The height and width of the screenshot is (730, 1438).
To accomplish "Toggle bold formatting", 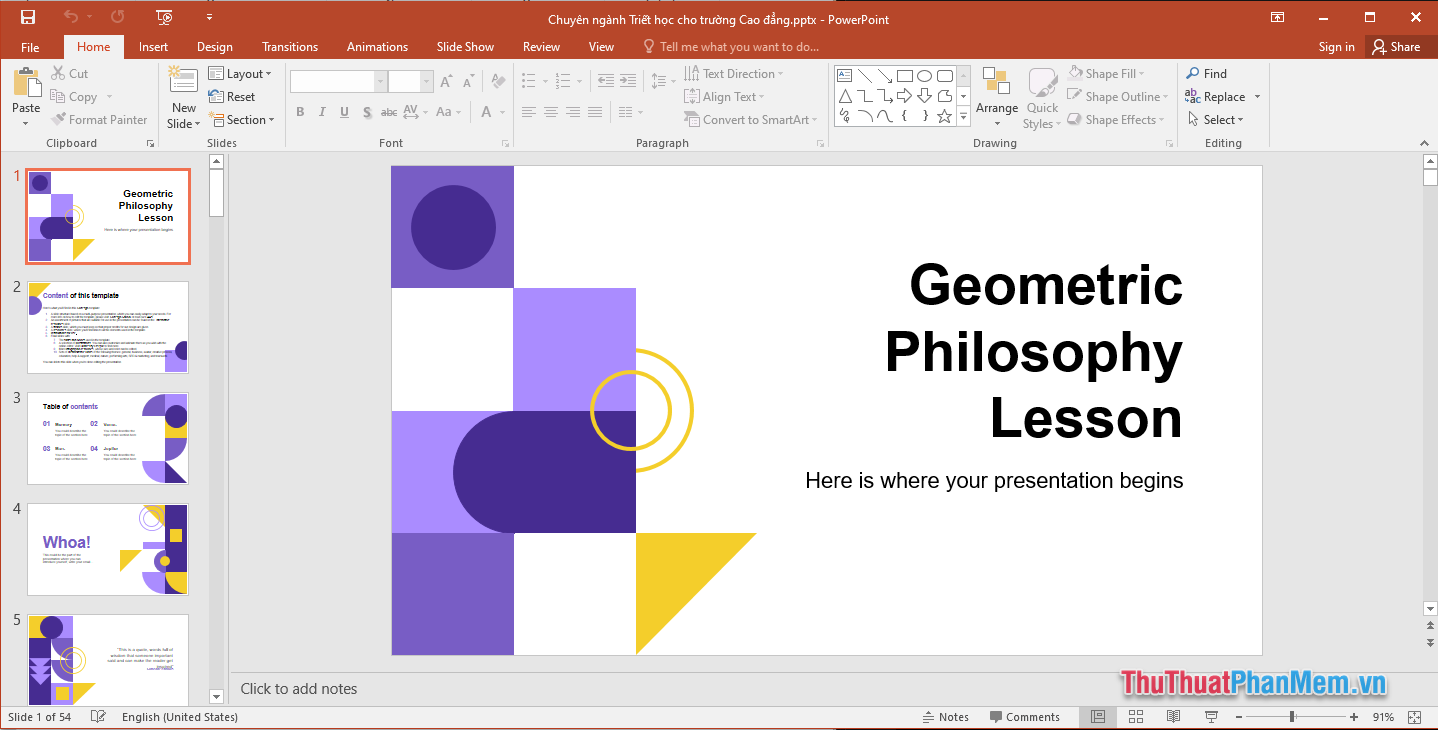I will 300,112.
